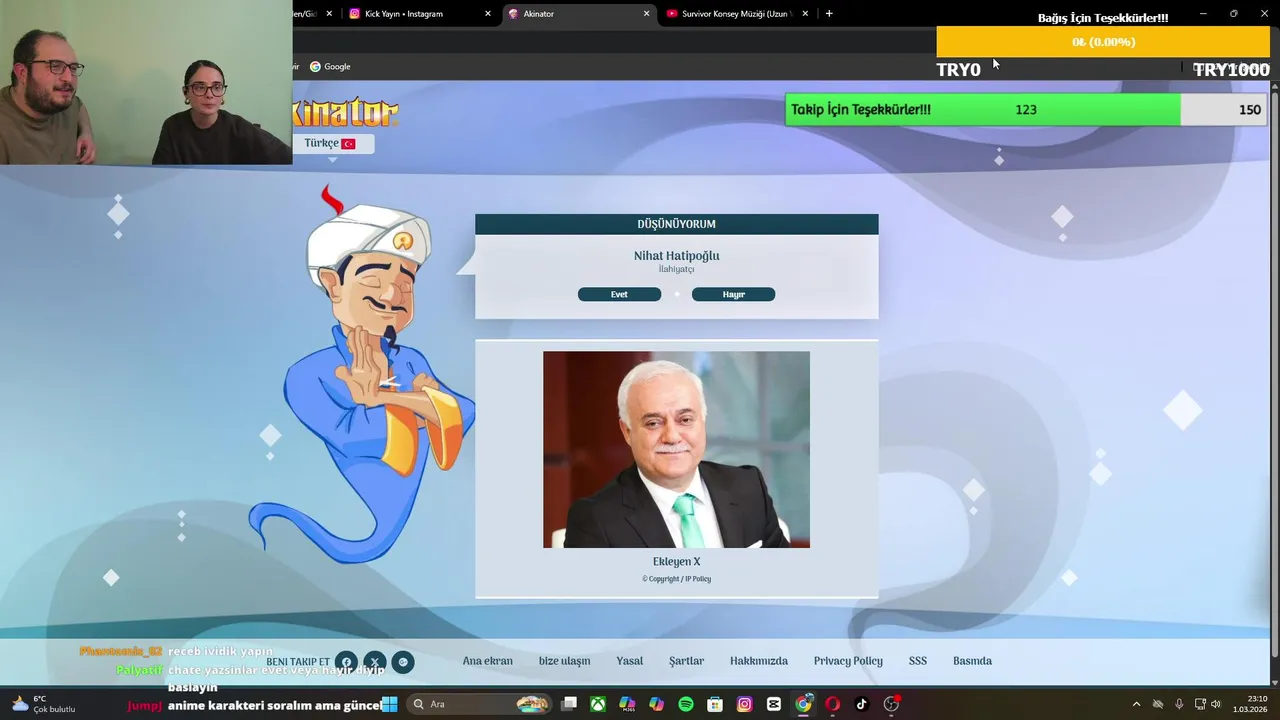
Task: Click the taskbar search box Ara
Action: [x=480, y=704]
